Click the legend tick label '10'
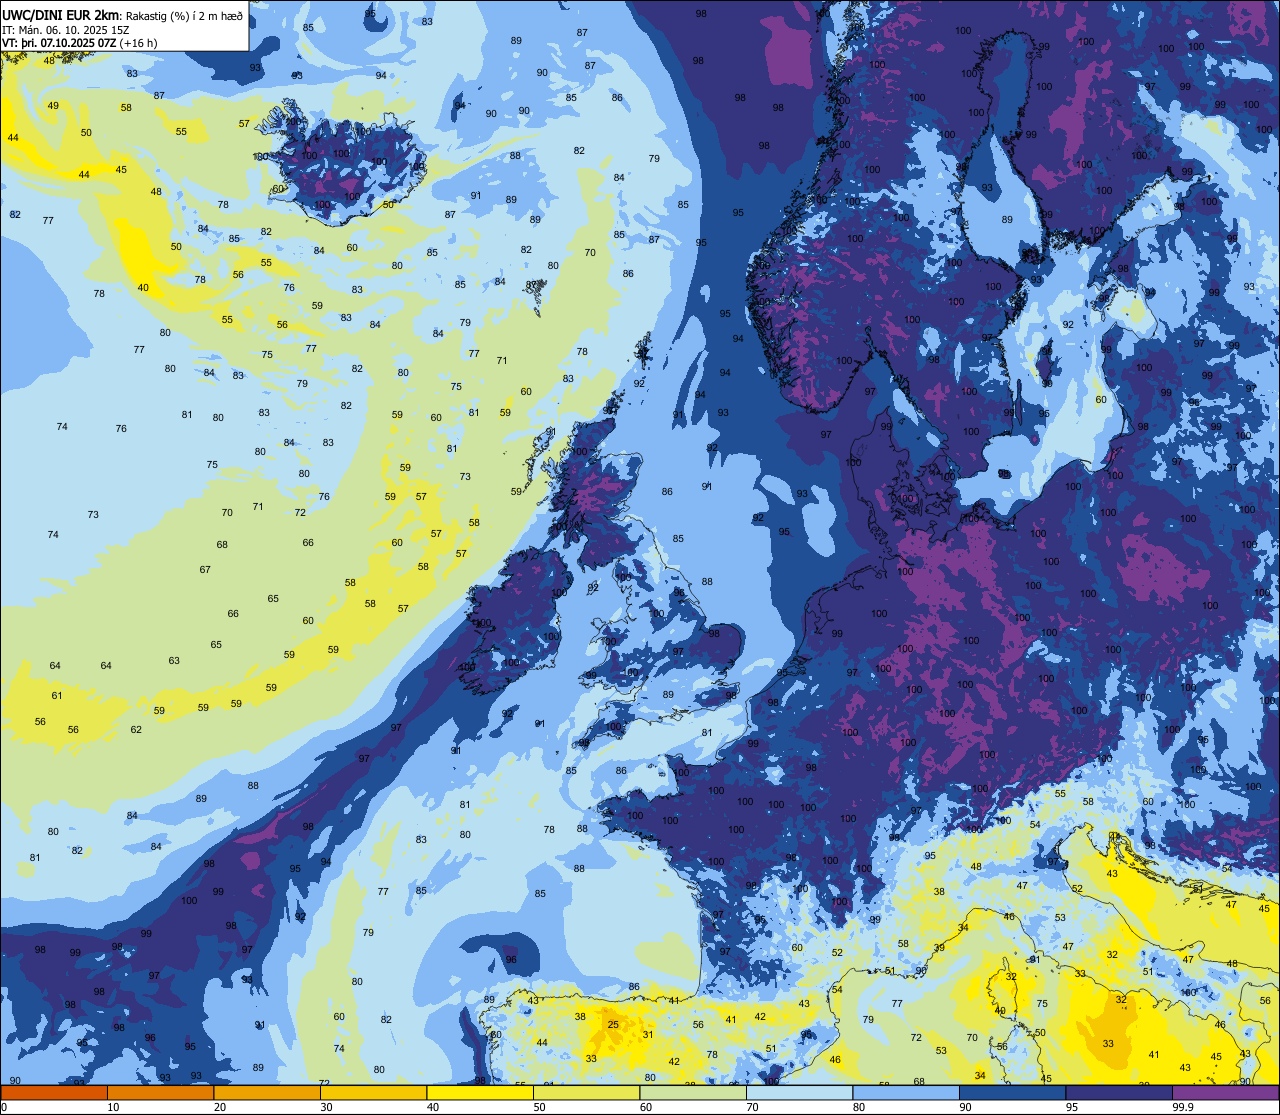 pyautogui.click(x=113, y=1107)
